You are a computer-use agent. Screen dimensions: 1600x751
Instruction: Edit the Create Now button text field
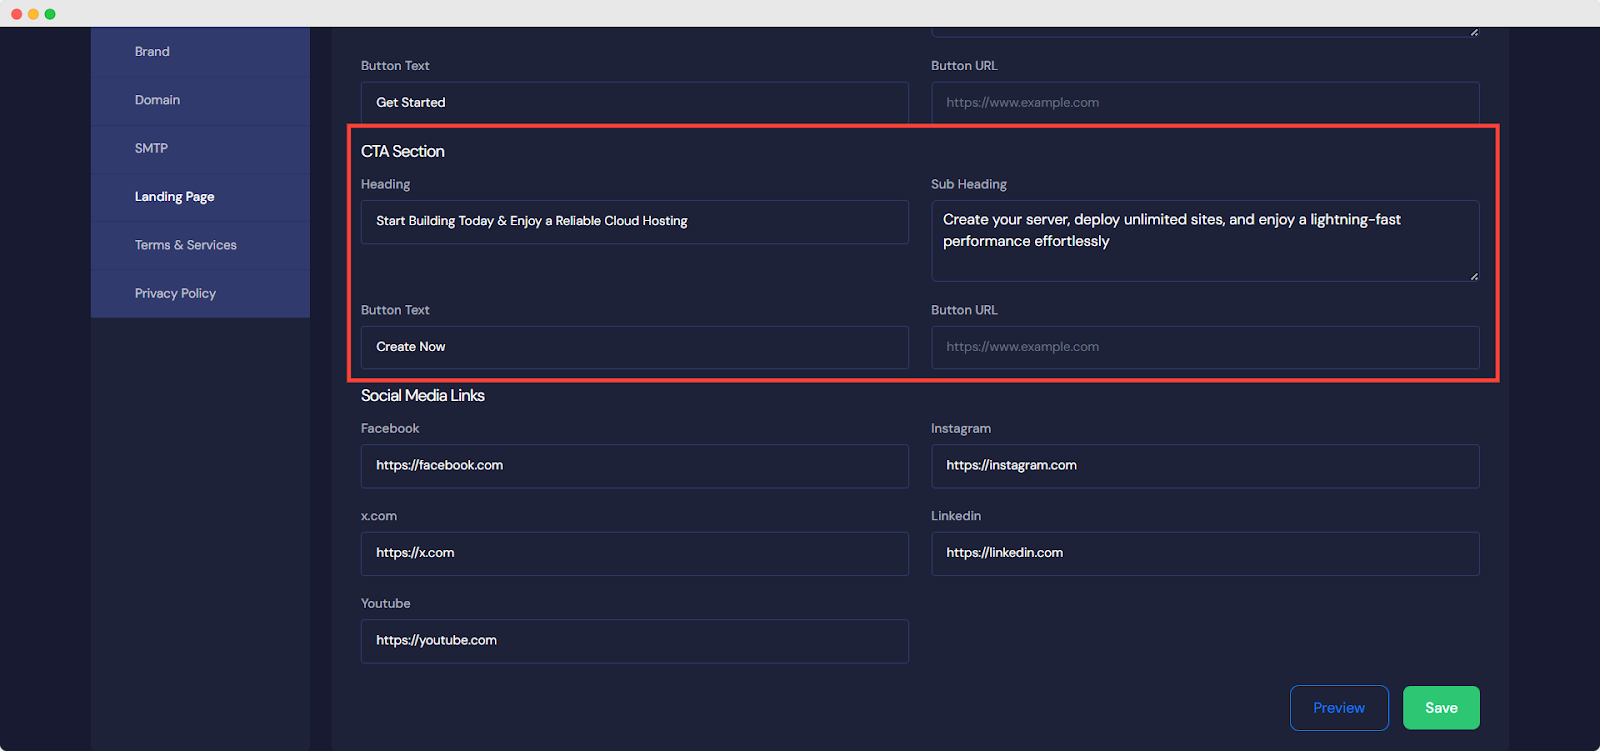pyautogui.click(x=635, y=347)
